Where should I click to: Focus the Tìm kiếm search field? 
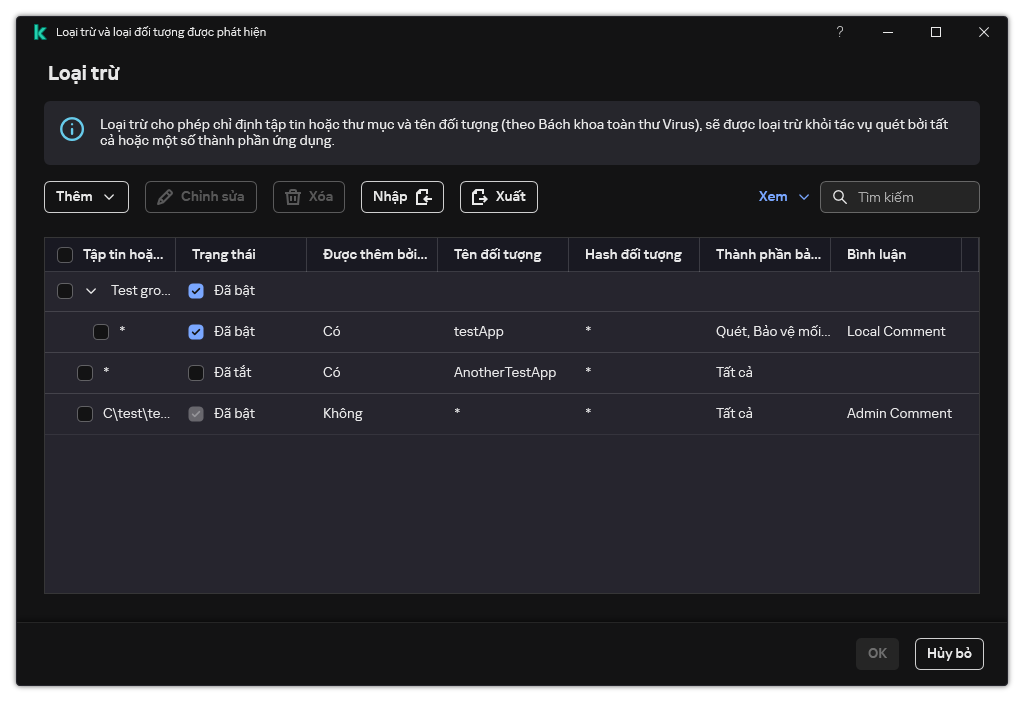coord(912,197)
